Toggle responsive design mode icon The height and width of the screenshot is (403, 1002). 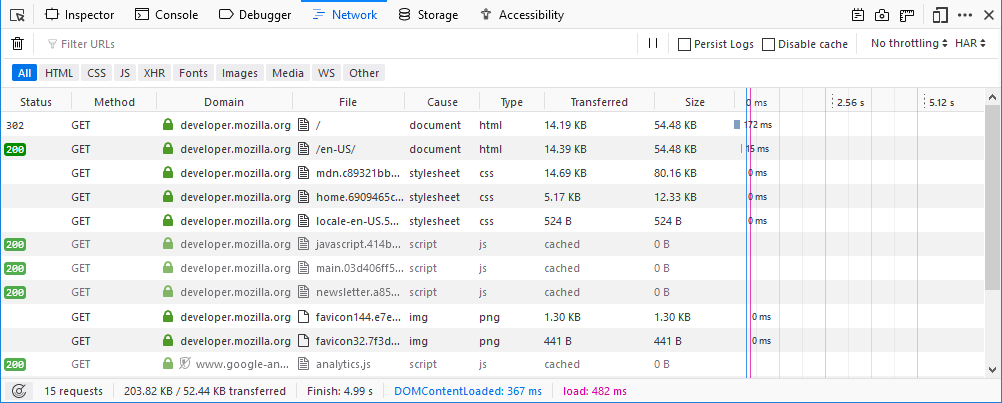939,15
